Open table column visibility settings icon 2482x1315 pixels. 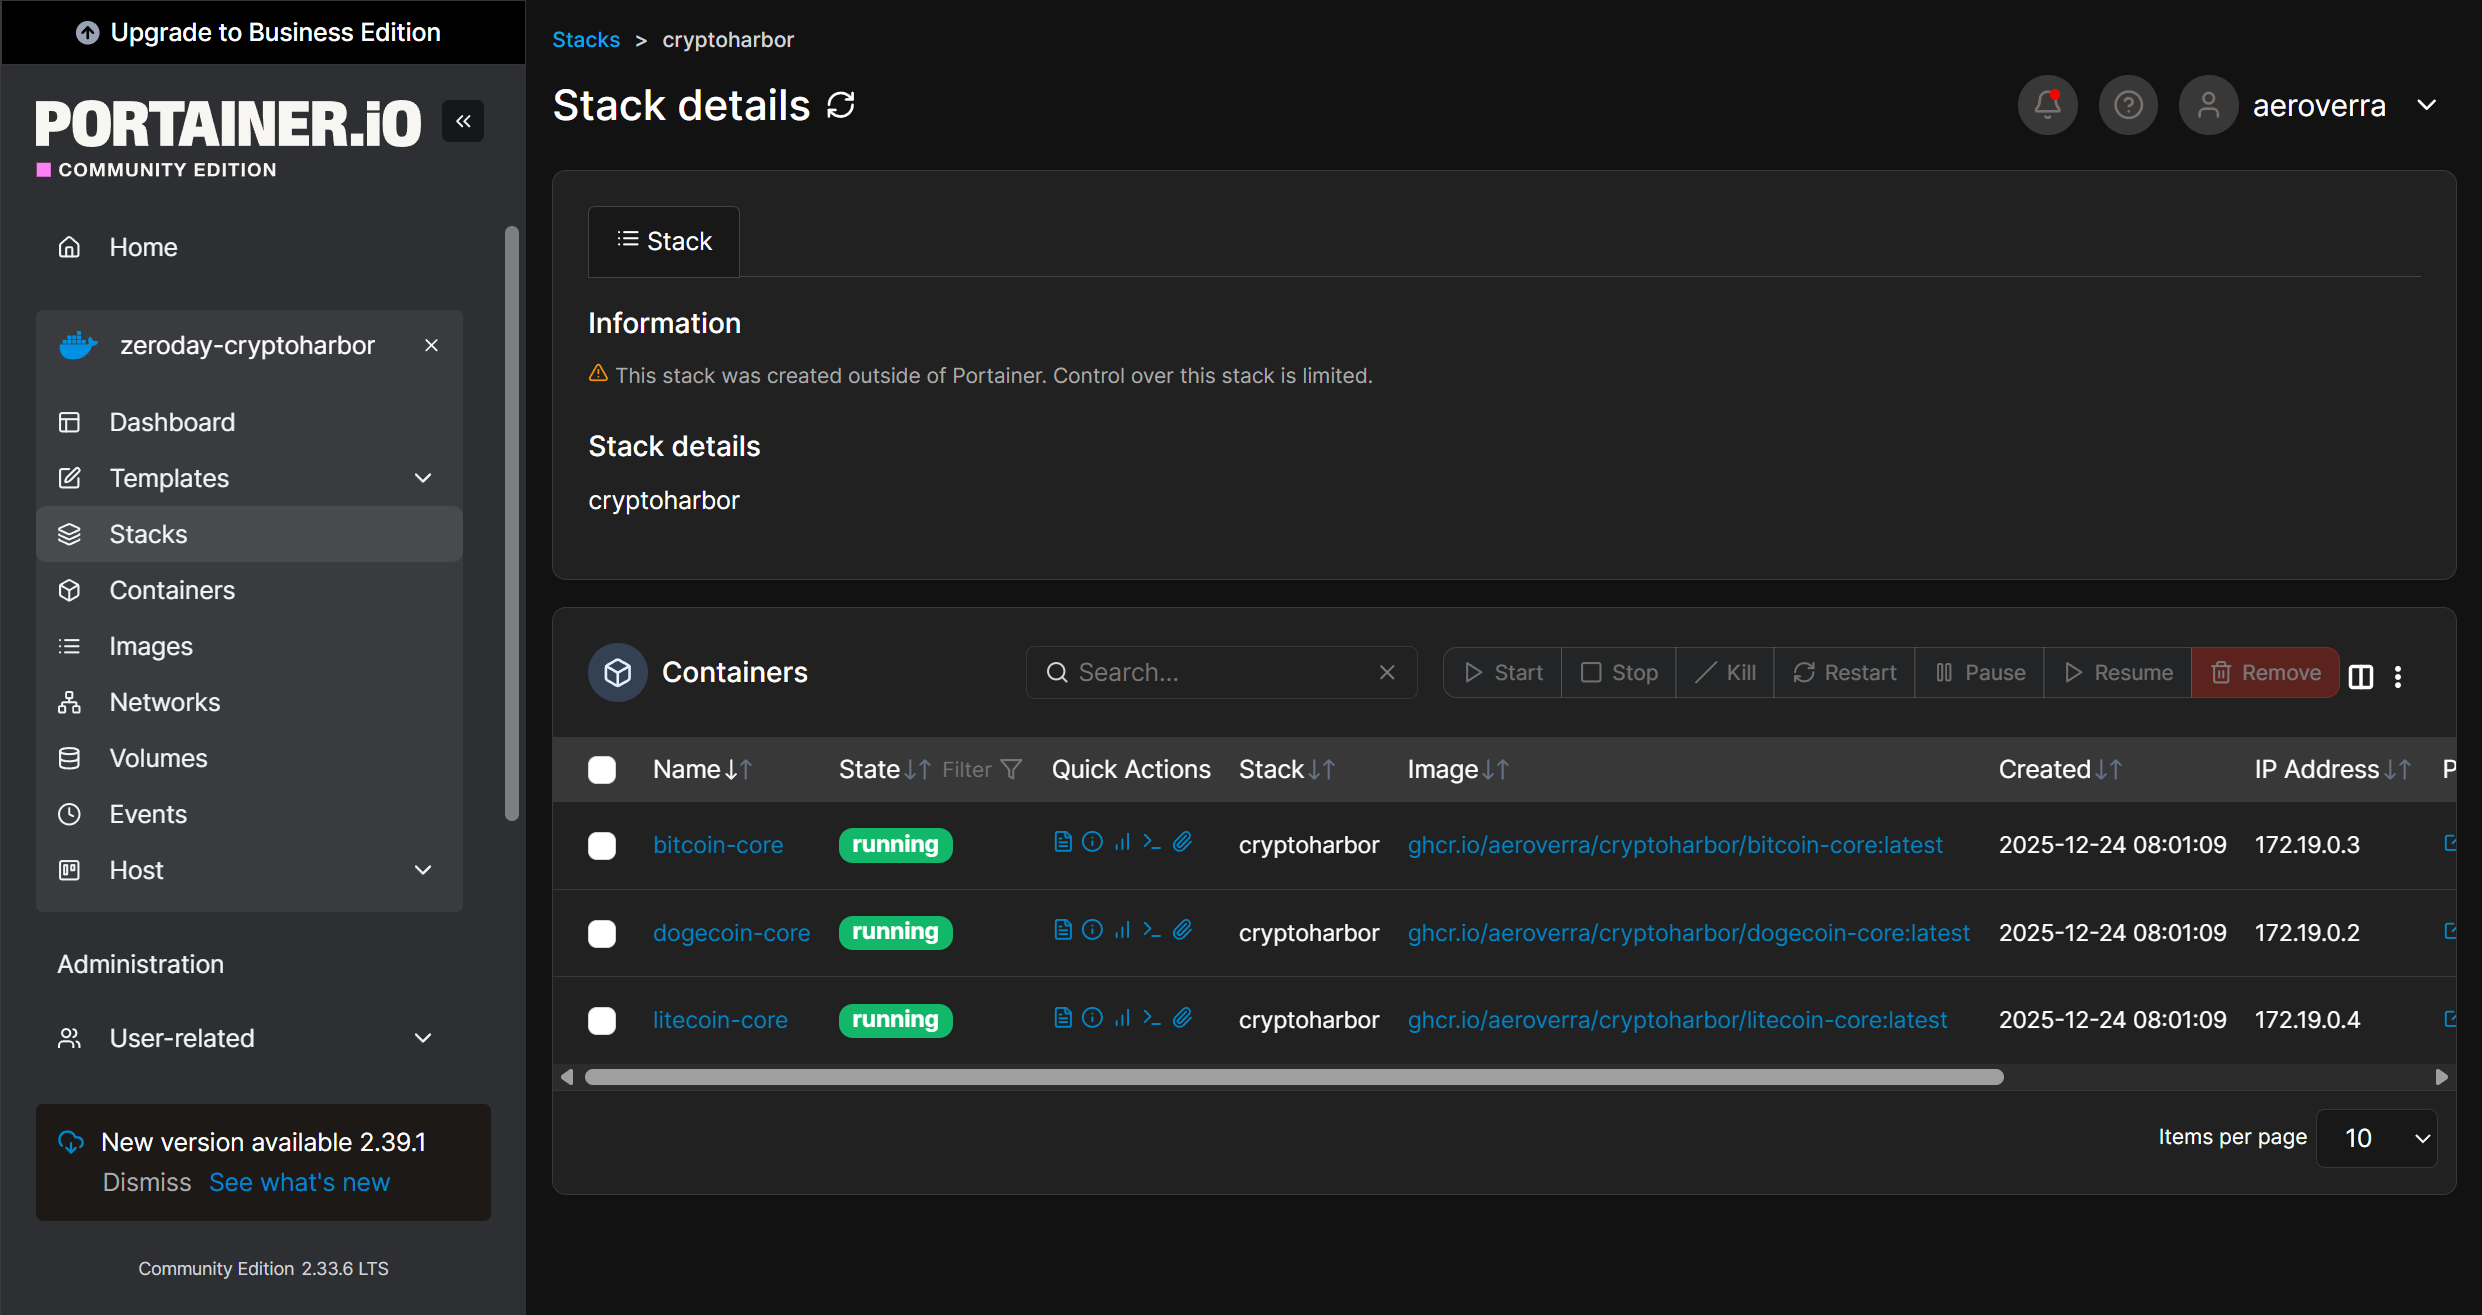tap(2361, 676)
